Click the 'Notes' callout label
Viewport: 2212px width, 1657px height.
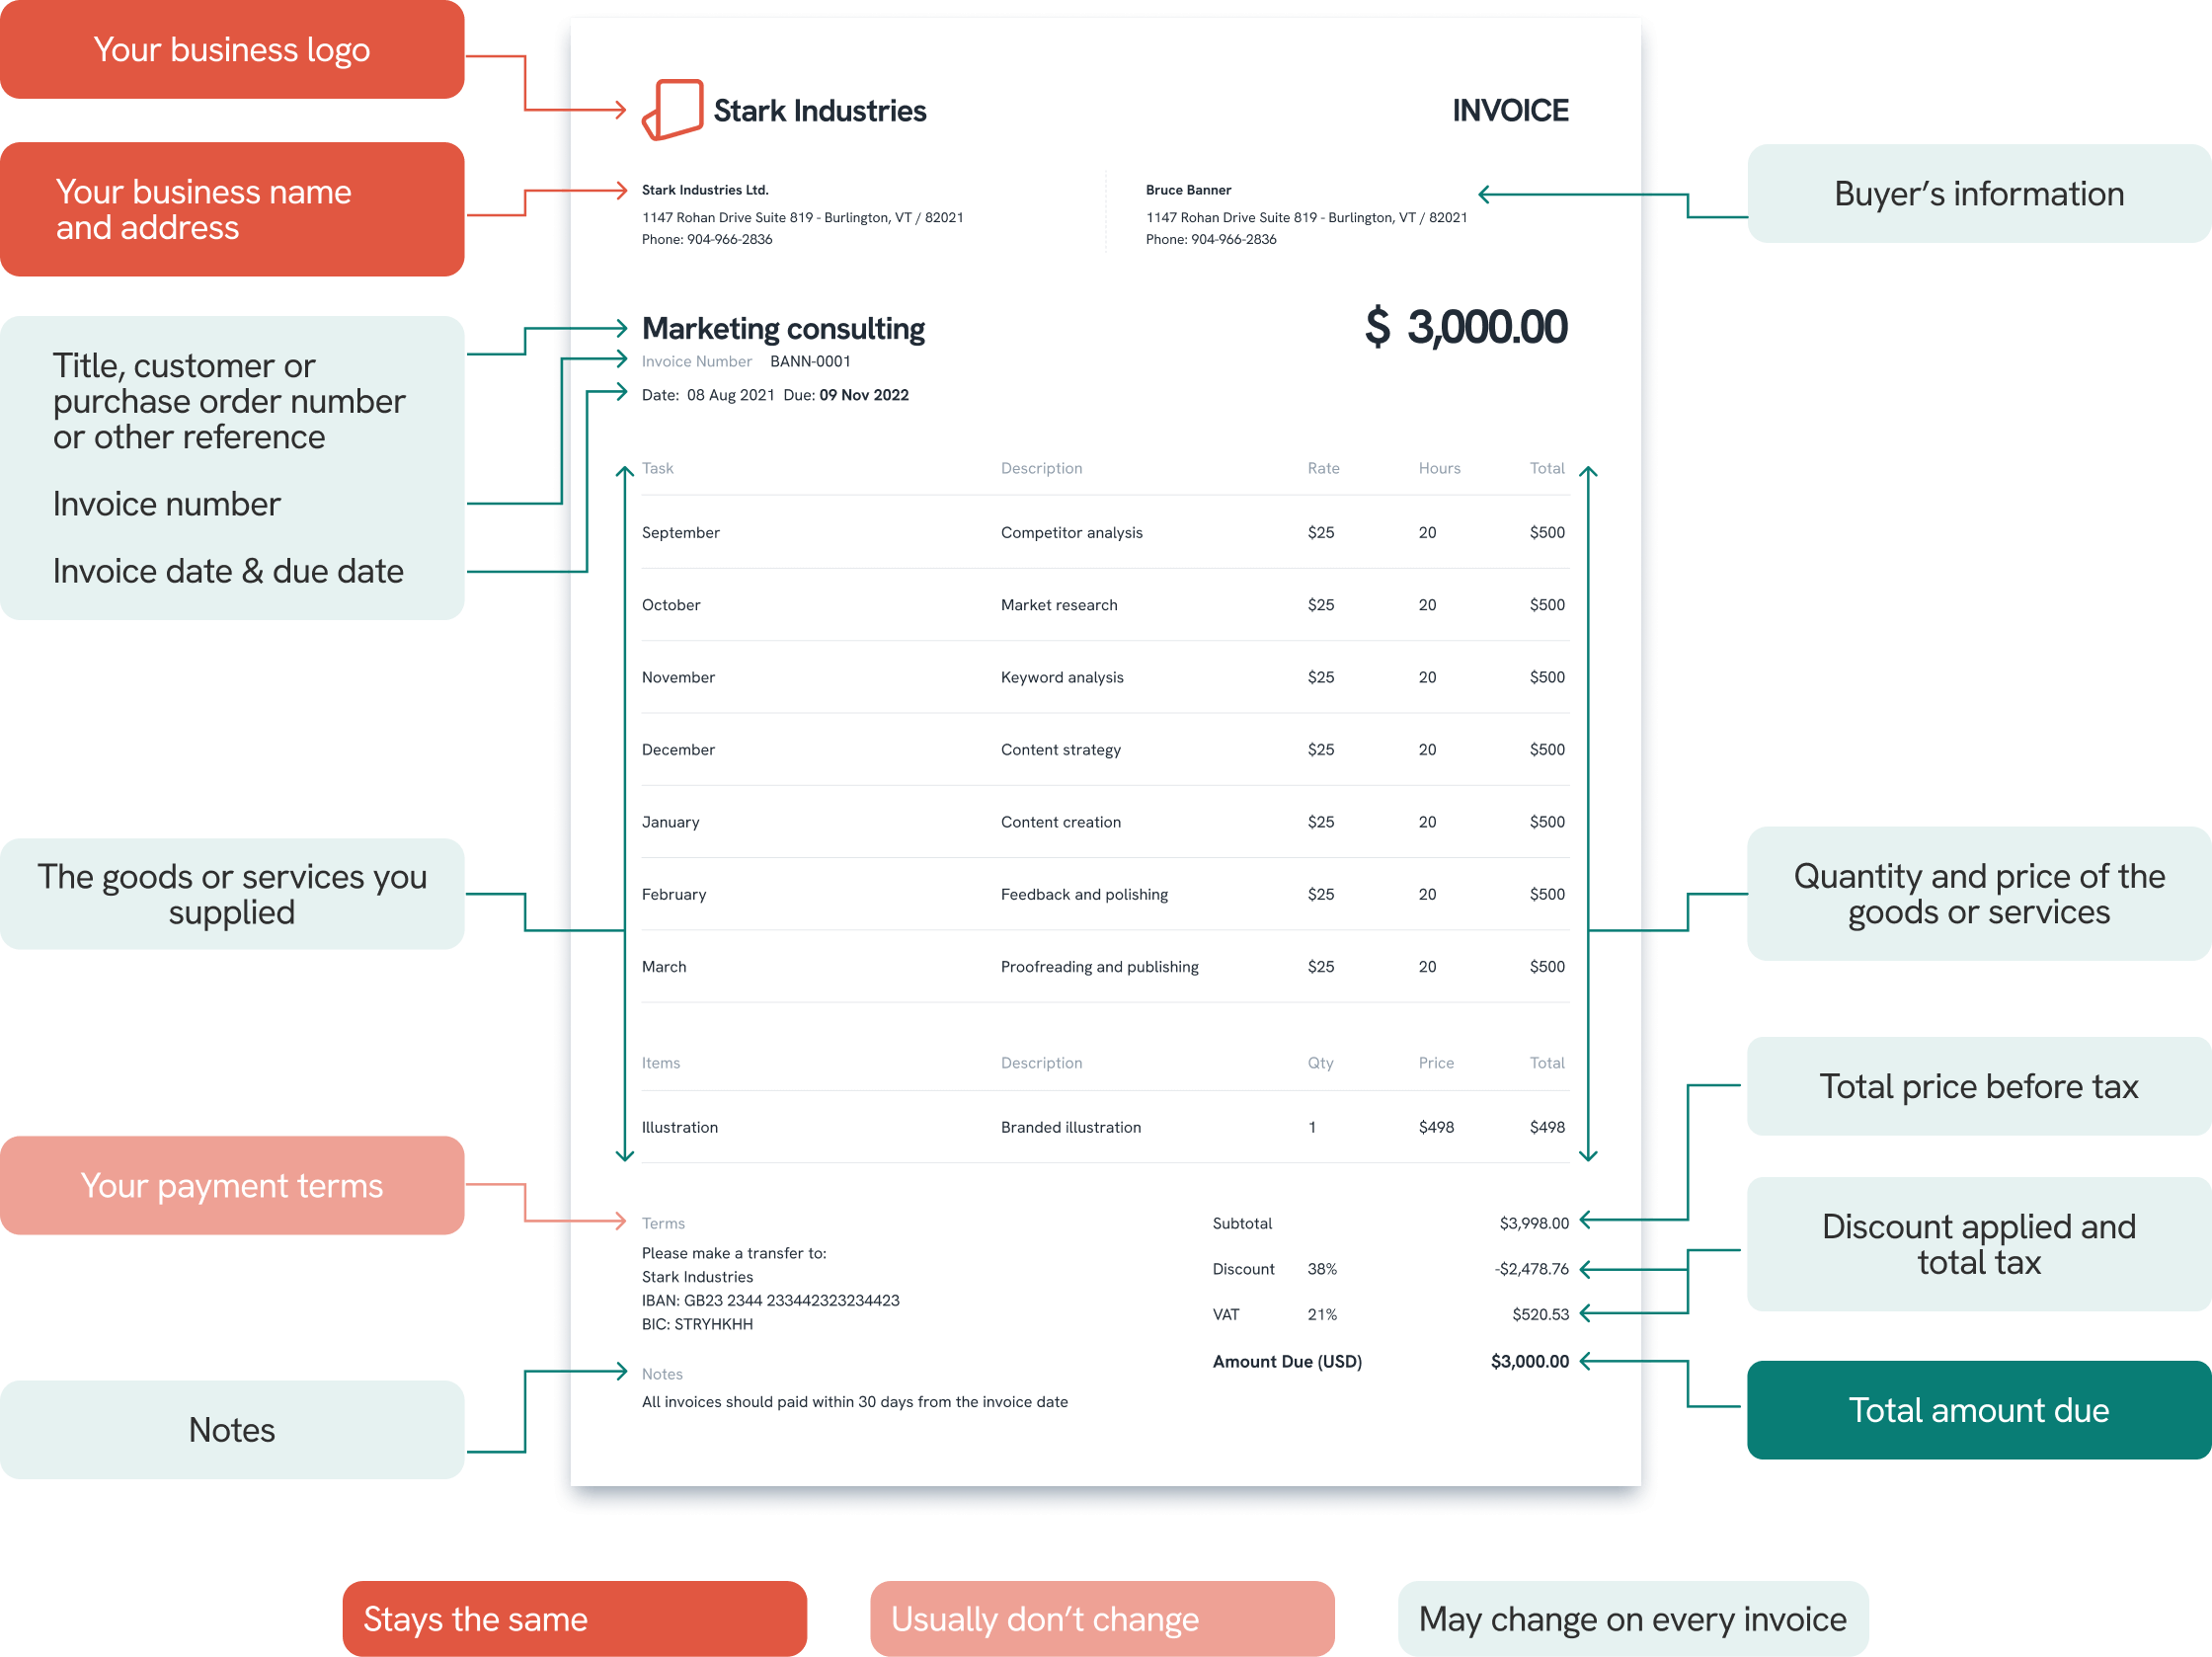point(232,1430)
